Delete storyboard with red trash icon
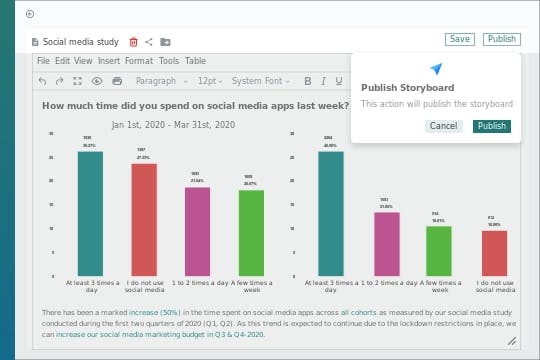Screen dimensions: 540x360 [x=133, y=42]
